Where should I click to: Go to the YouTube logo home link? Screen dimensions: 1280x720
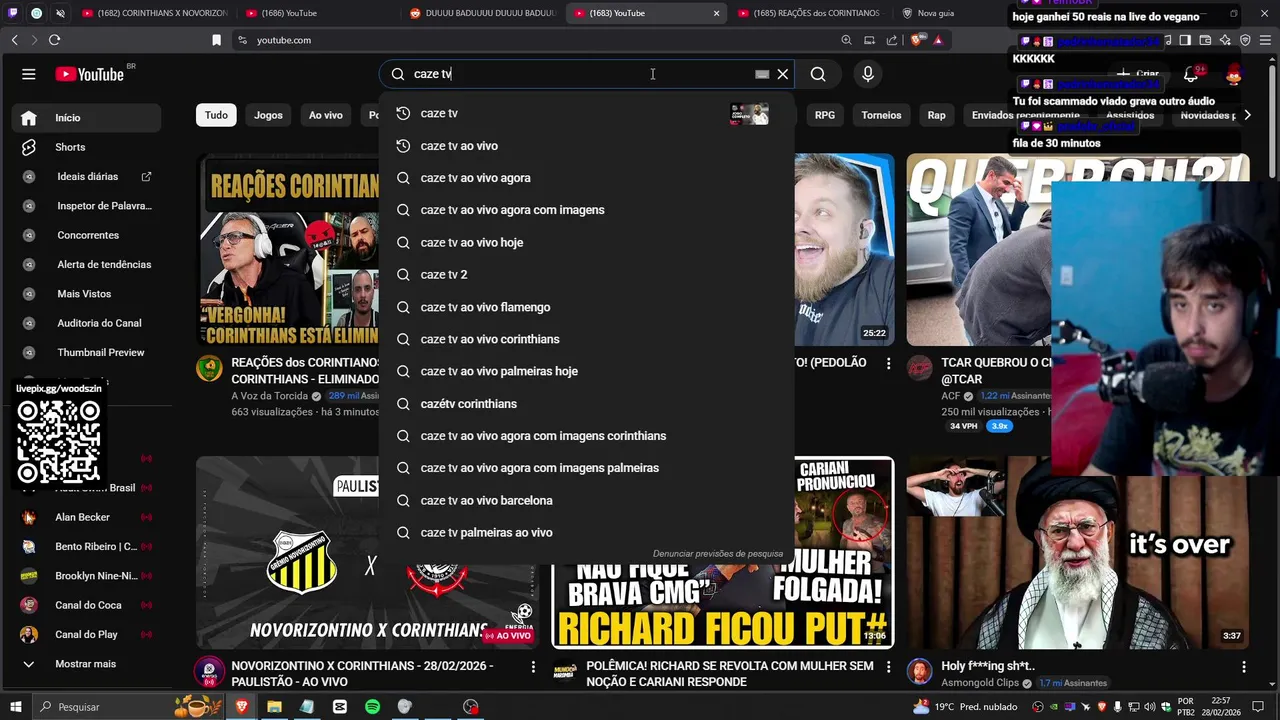[x=90, y=74]
